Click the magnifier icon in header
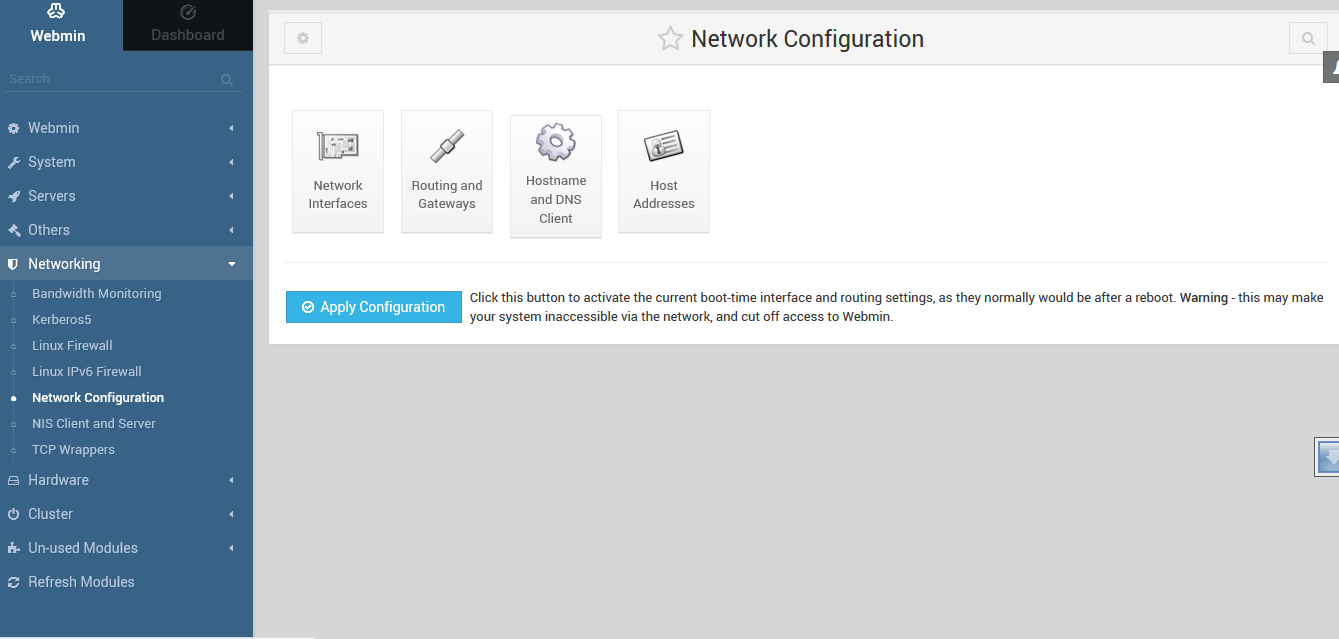1339x639 pixels. click(1308, 39)
